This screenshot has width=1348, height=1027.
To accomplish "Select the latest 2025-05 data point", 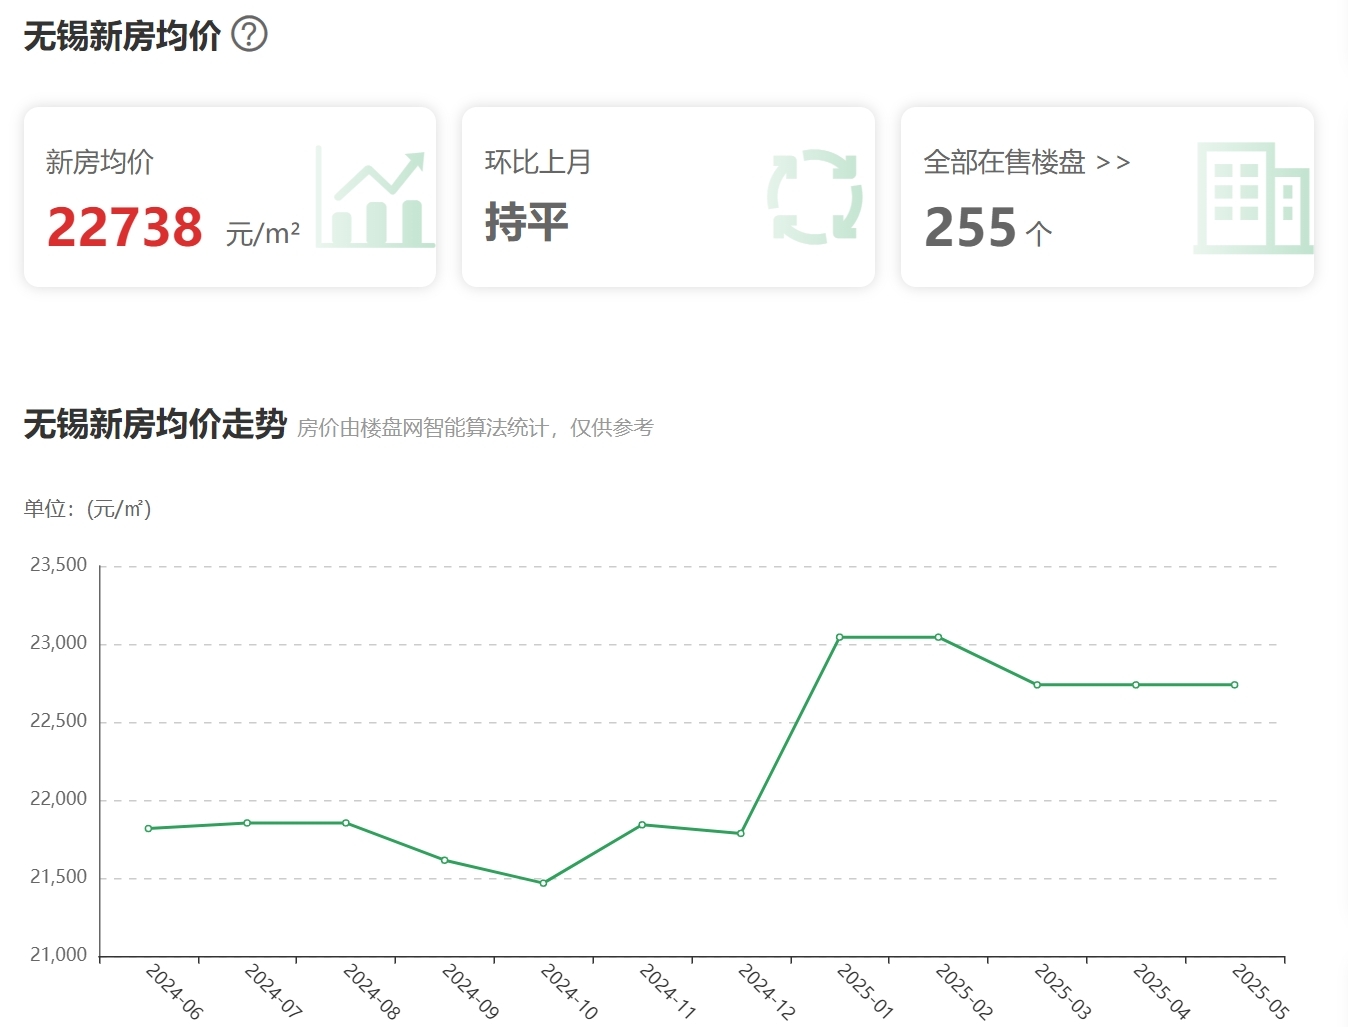I will tap(1235, 685).
